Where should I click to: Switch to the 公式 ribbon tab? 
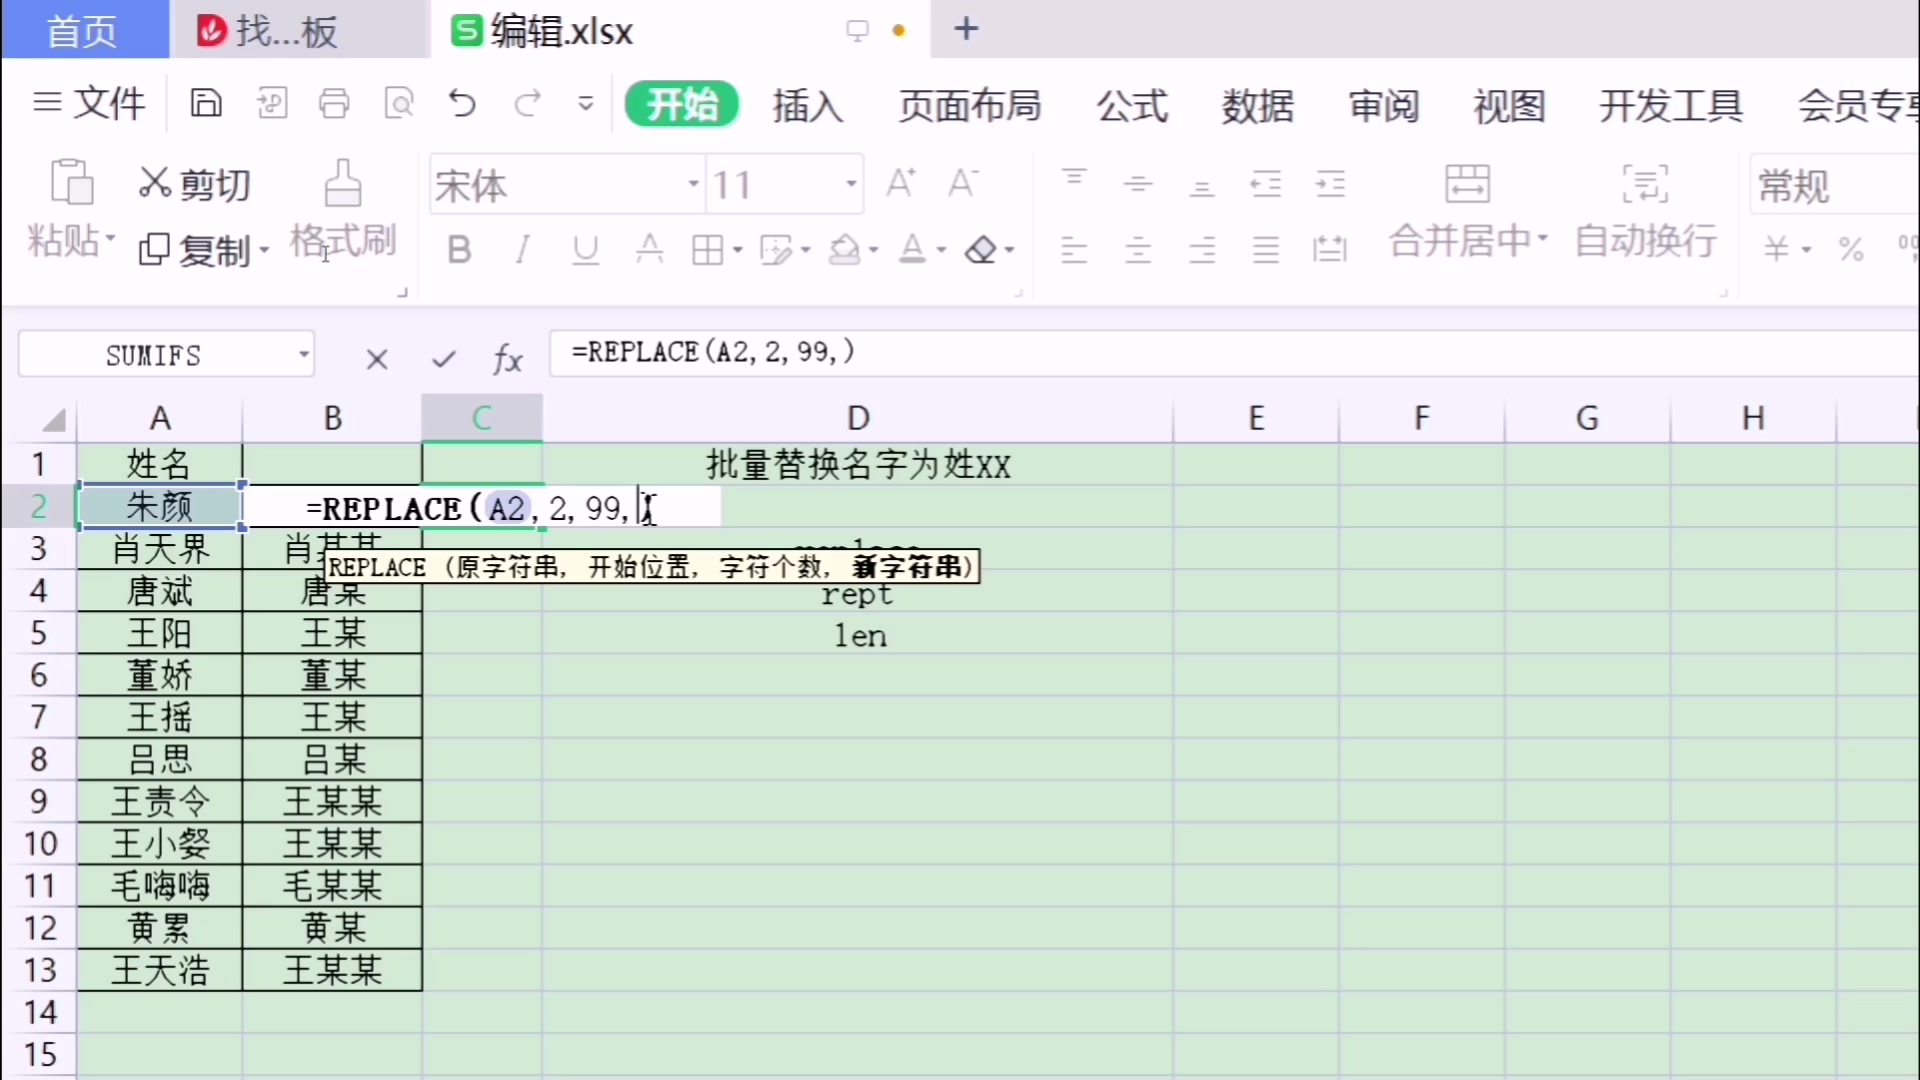1131,105
